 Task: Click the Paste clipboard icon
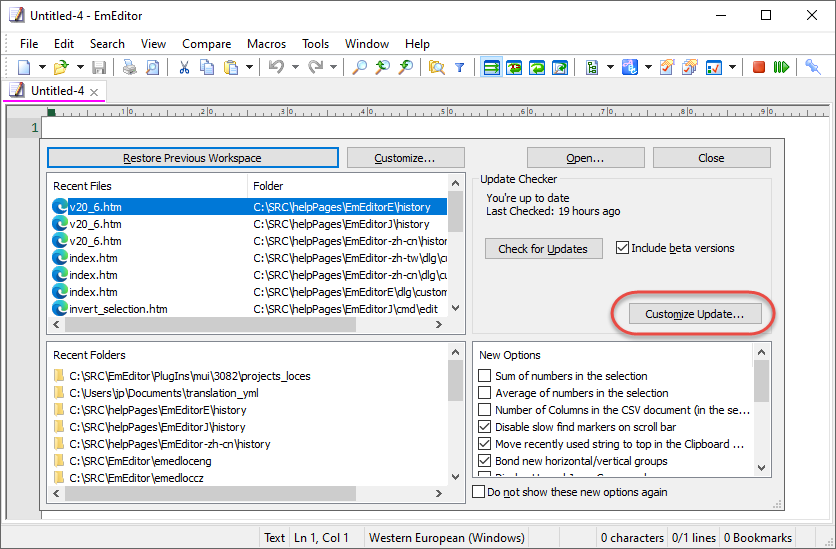[x=231, y=68]
